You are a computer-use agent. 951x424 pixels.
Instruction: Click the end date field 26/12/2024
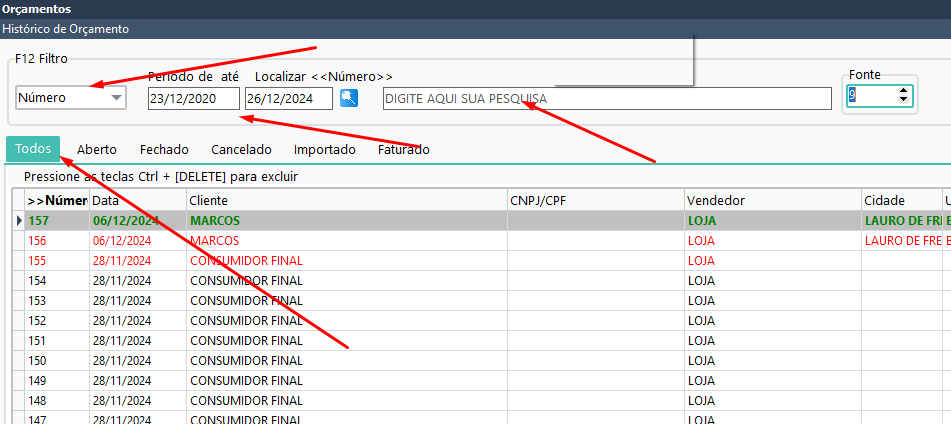click(x=289, y=99)
